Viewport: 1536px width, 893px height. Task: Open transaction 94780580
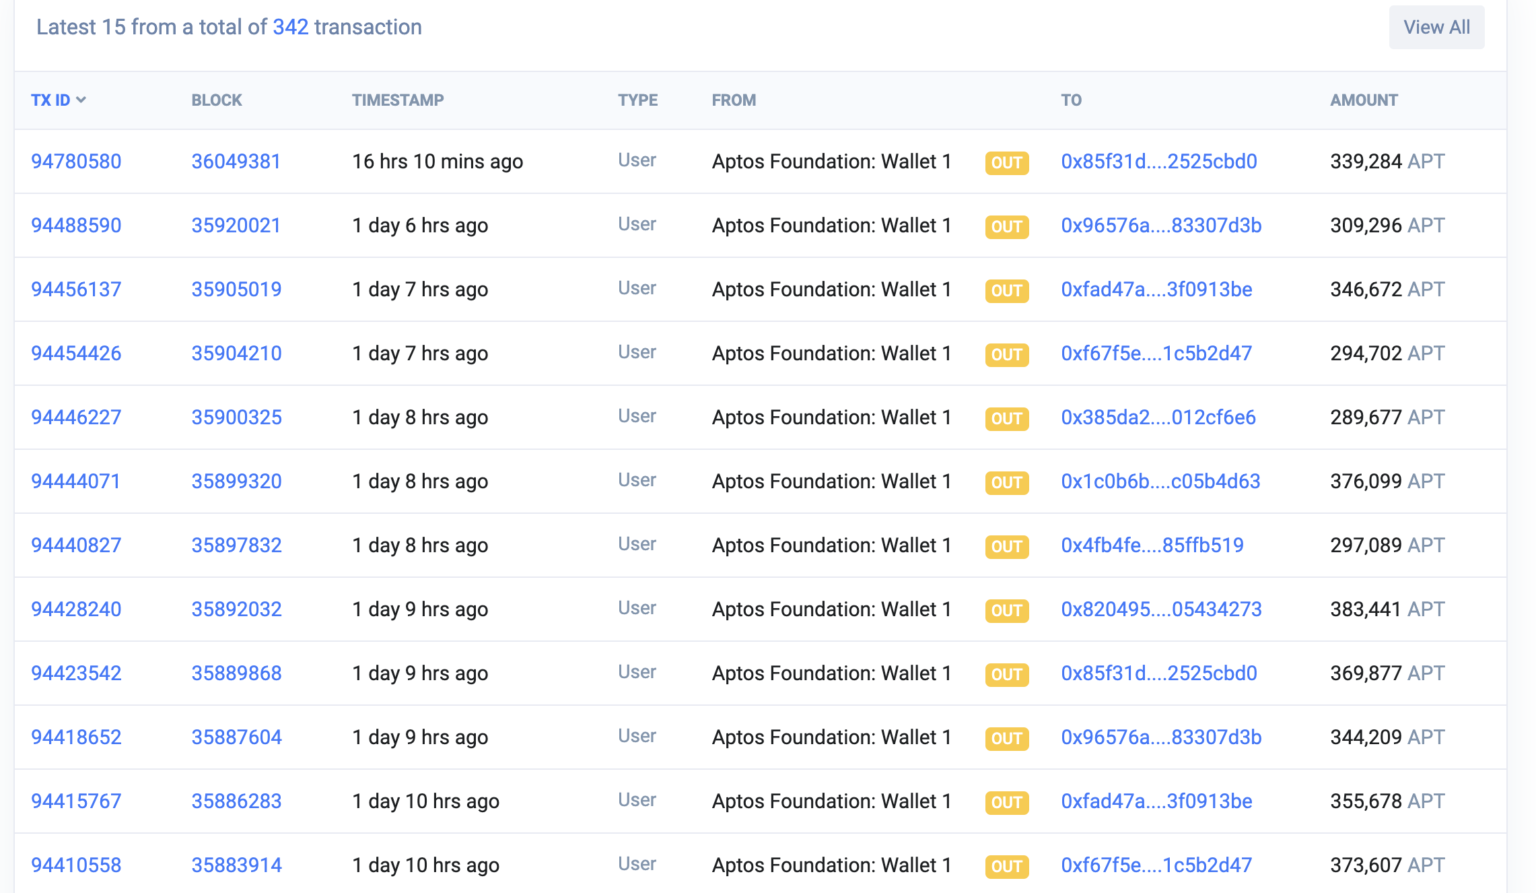pos(76,161)
